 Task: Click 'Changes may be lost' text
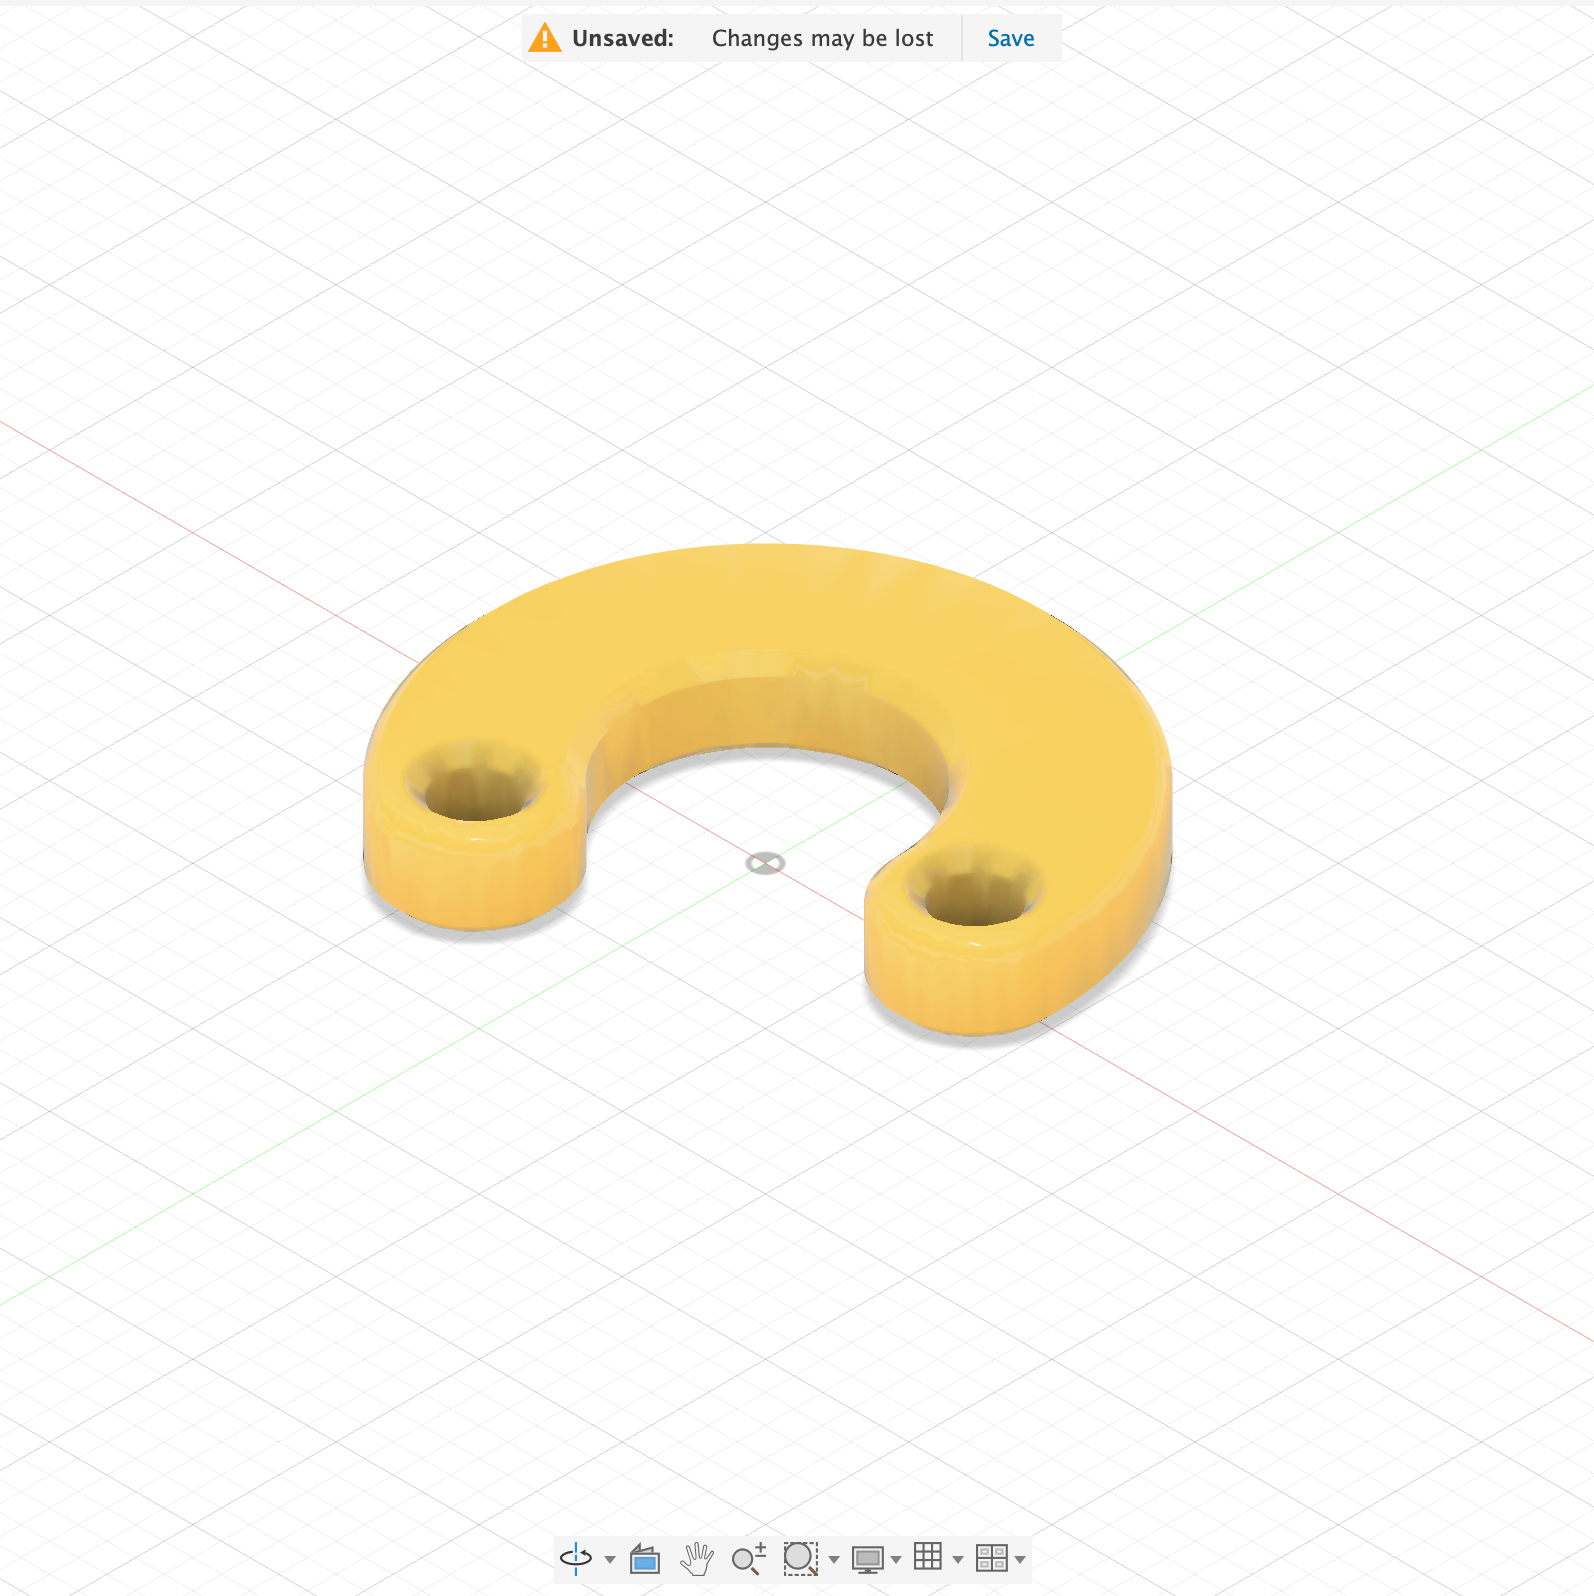[823, 38]
